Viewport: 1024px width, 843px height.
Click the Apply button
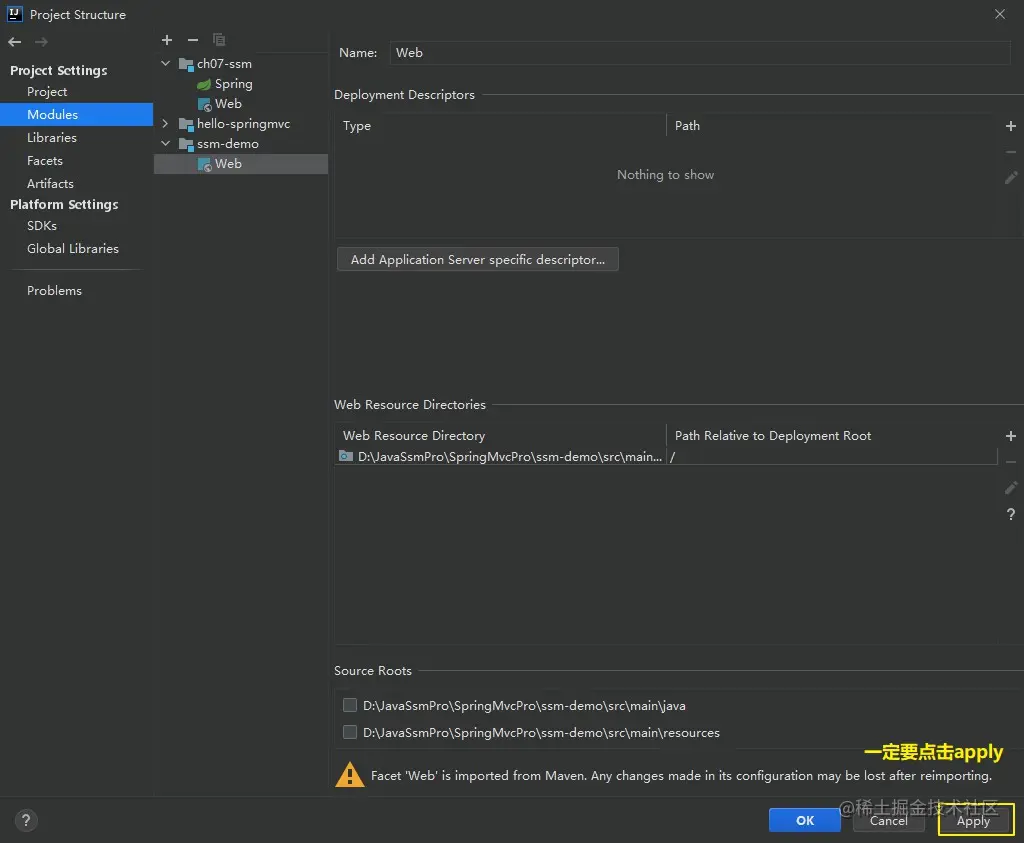(974, 821)
